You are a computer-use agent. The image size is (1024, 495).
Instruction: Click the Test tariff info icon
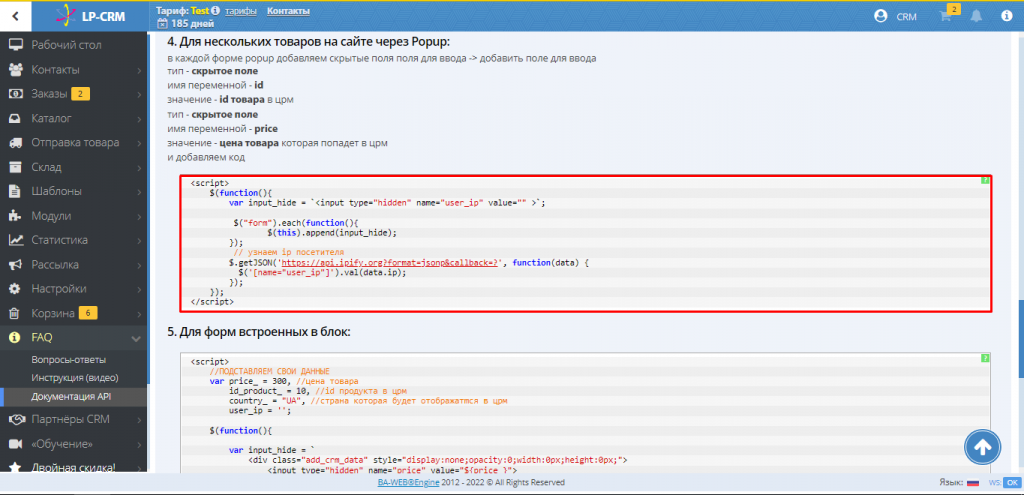216,11
